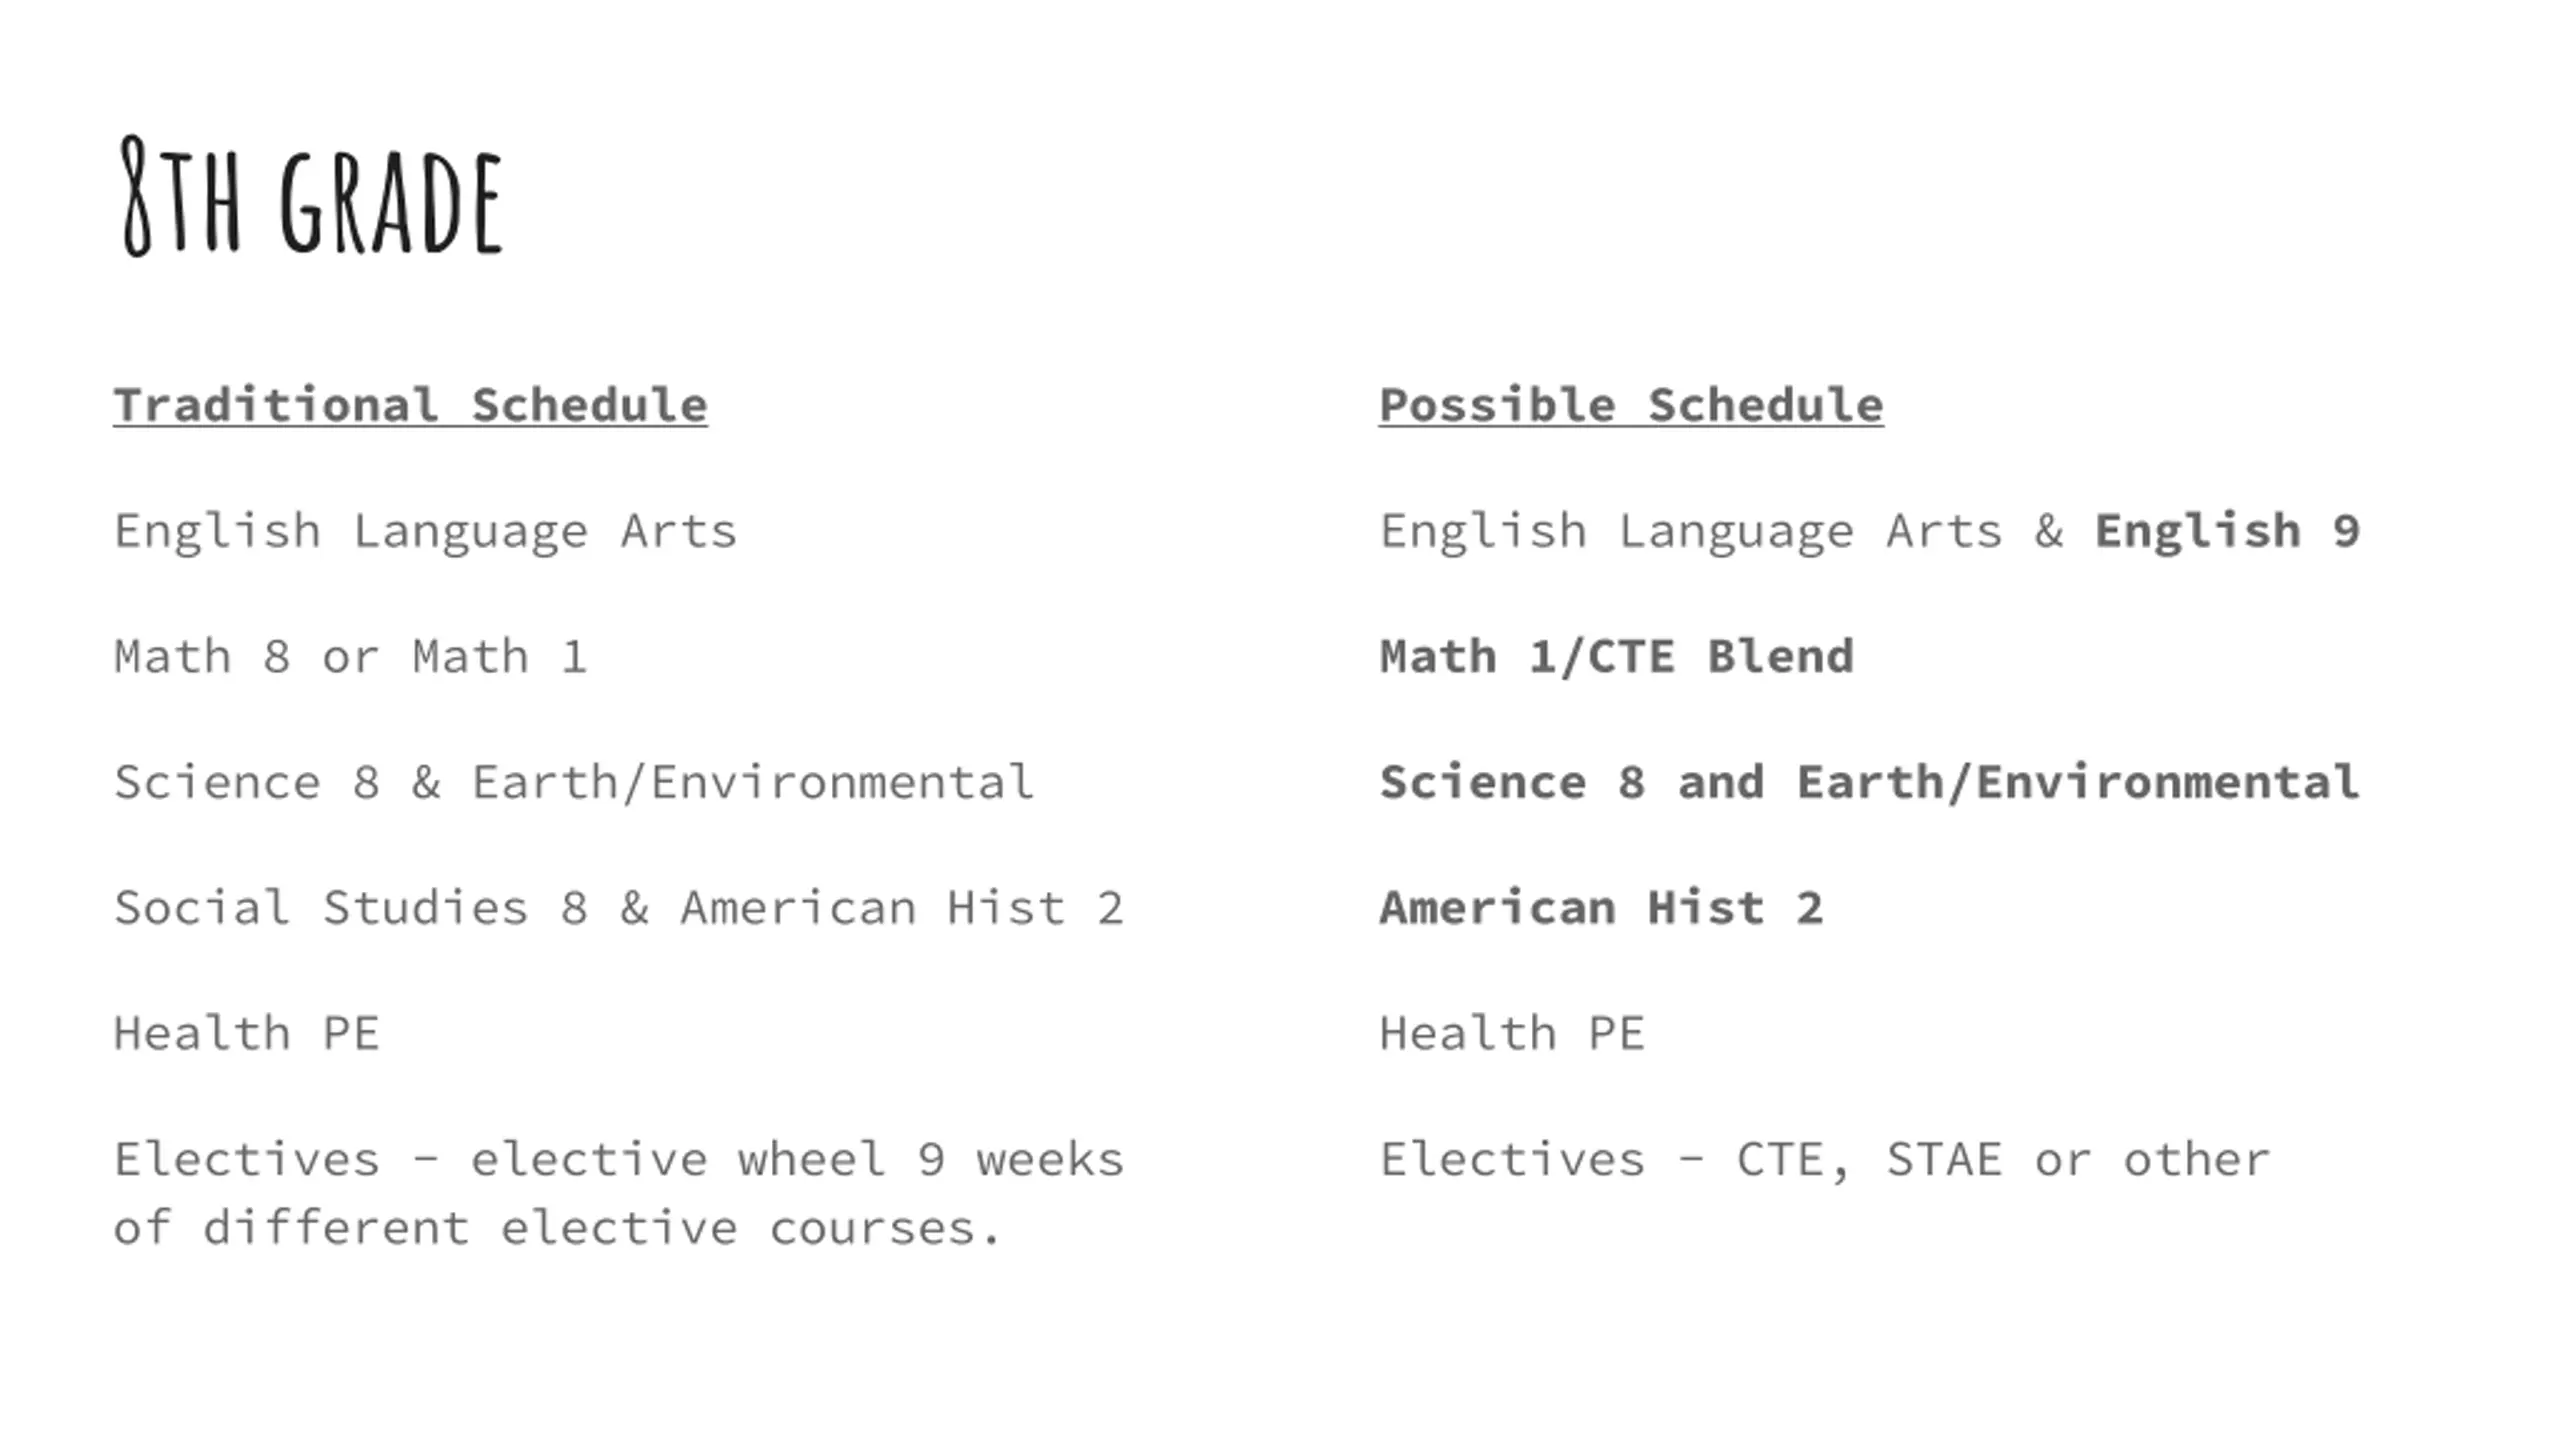Click the bold 'English 9' text
Image resolution: width=2560 pixels, height=1440 pixels.
click(2227, 532)
